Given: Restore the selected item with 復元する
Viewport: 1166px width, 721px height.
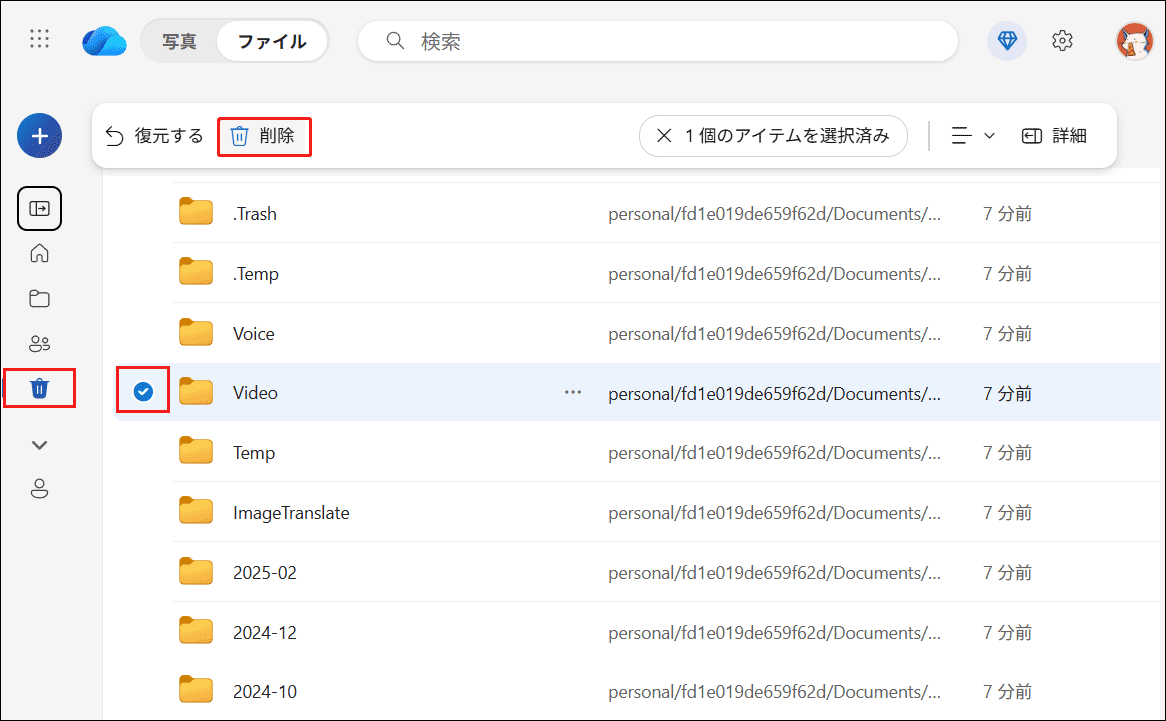Looking at the screenshot, I should coord(154,135).
